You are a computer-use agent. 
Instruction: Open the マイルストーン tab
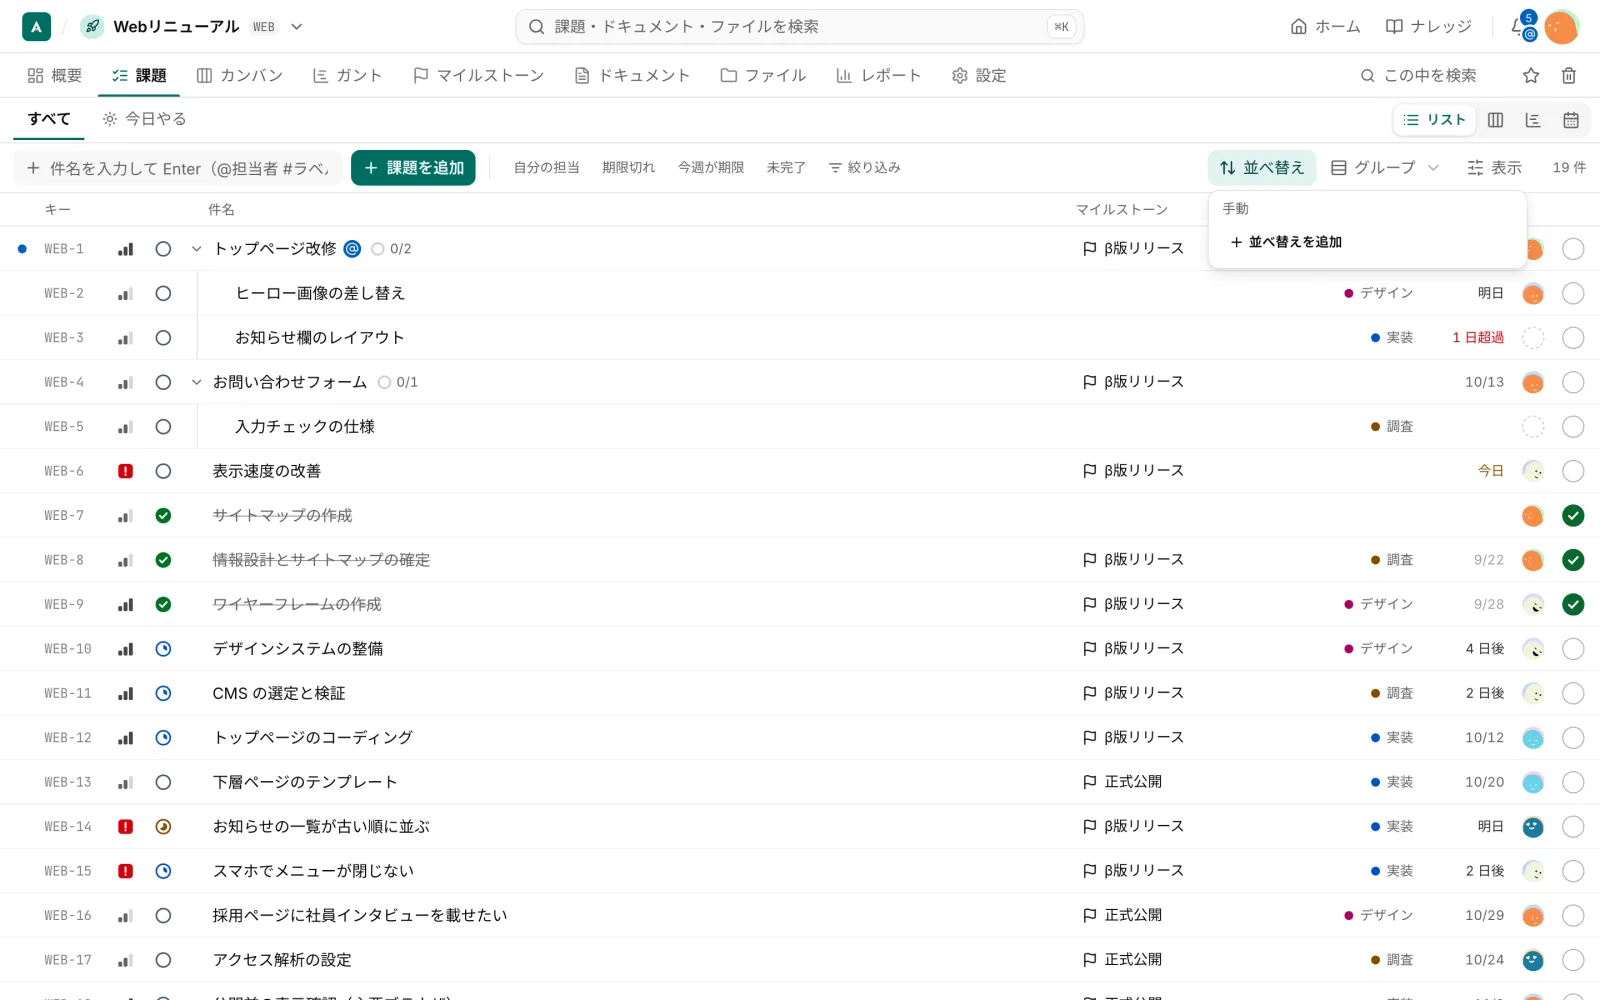point(478,75)
